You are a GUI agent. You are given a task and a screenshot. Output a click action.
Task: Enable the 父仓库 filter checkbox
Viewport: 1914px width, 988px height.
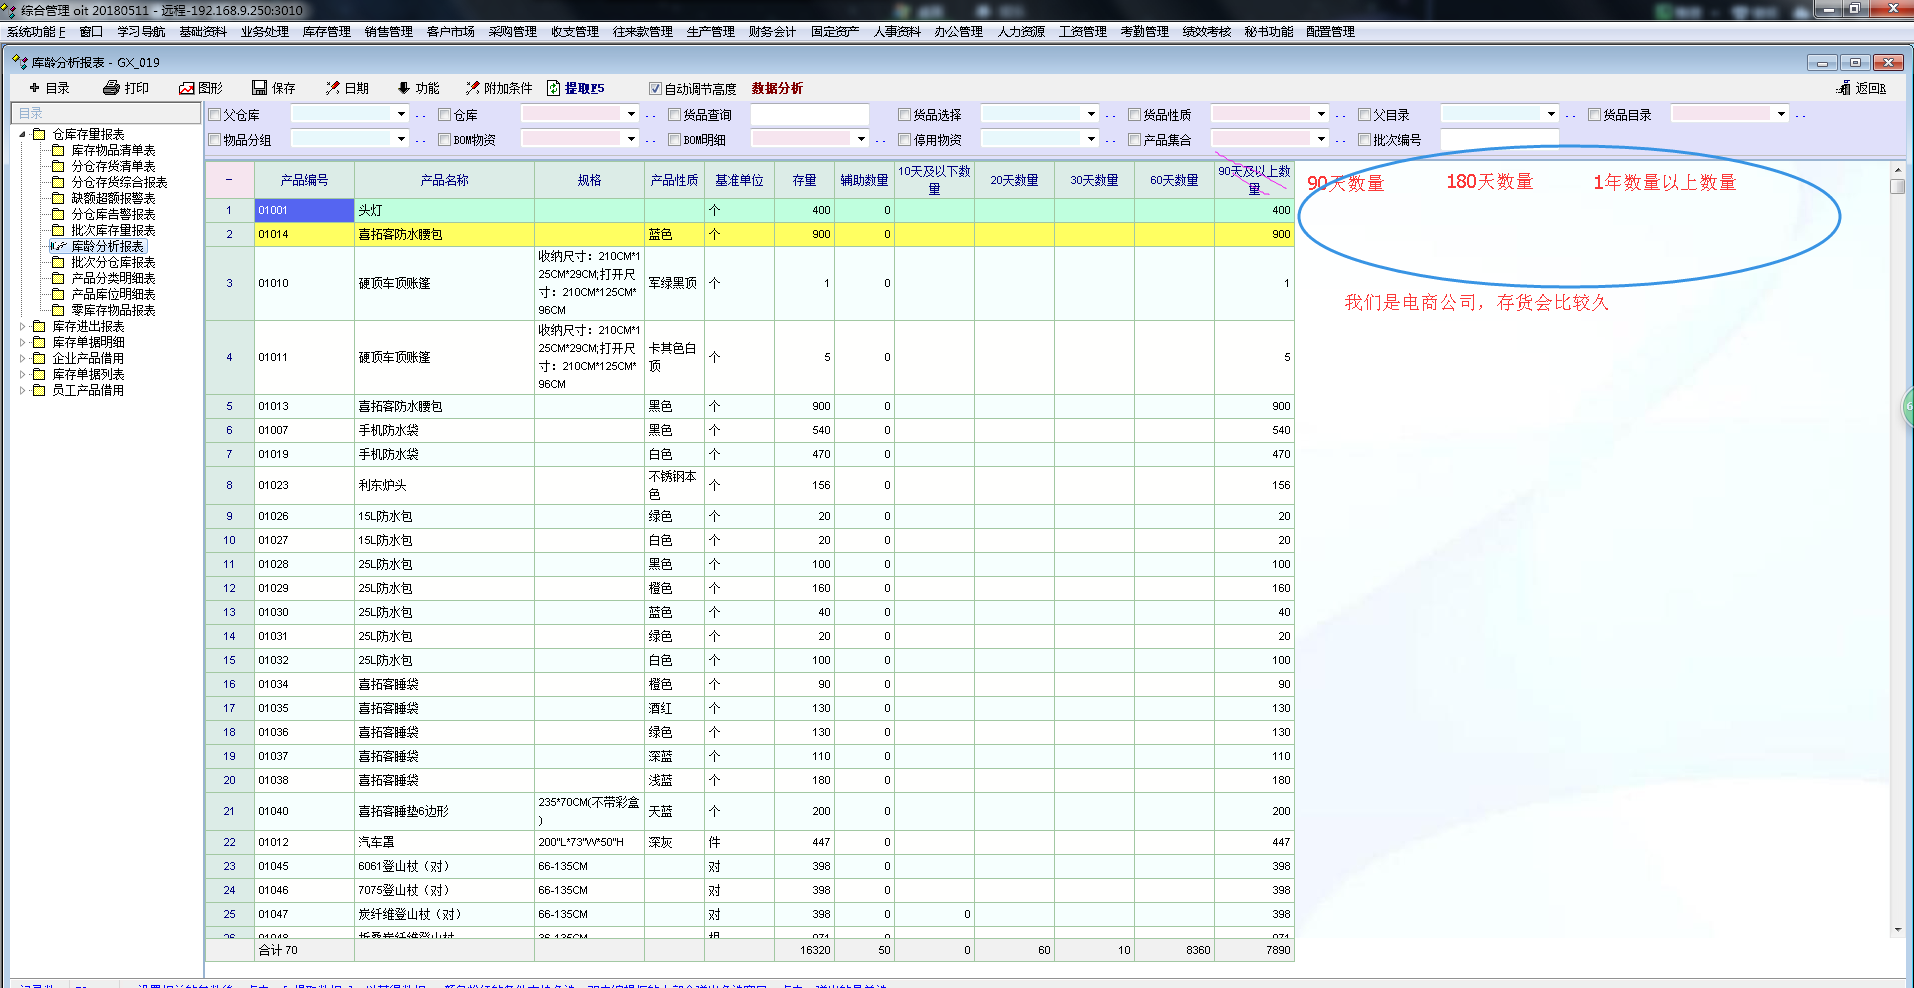coord(215,115)
